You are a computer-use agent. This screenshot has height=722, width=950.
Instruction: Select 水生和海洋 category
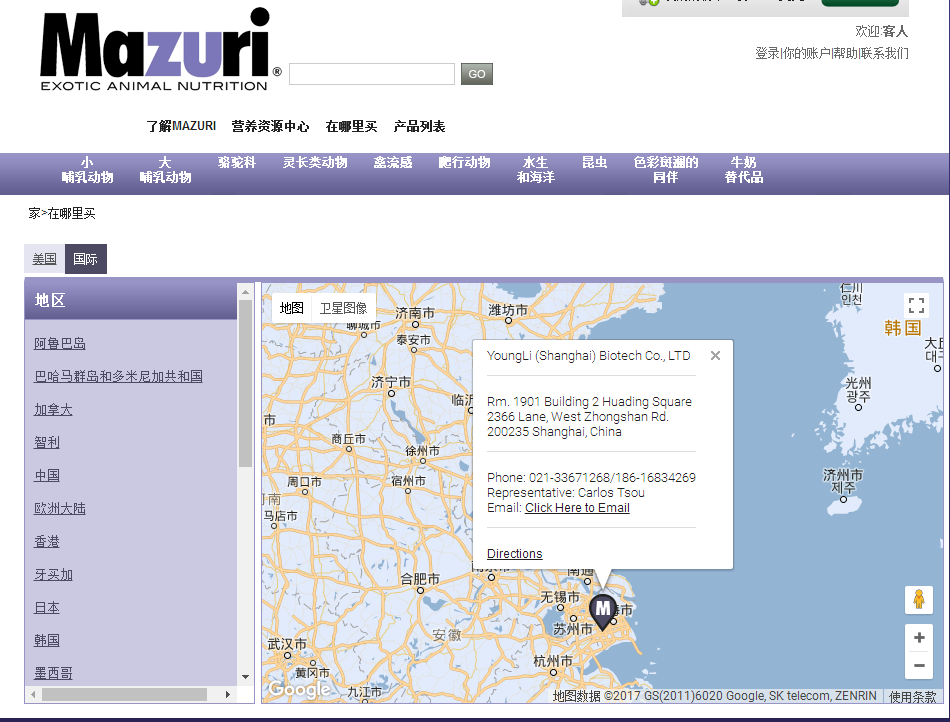536,170
